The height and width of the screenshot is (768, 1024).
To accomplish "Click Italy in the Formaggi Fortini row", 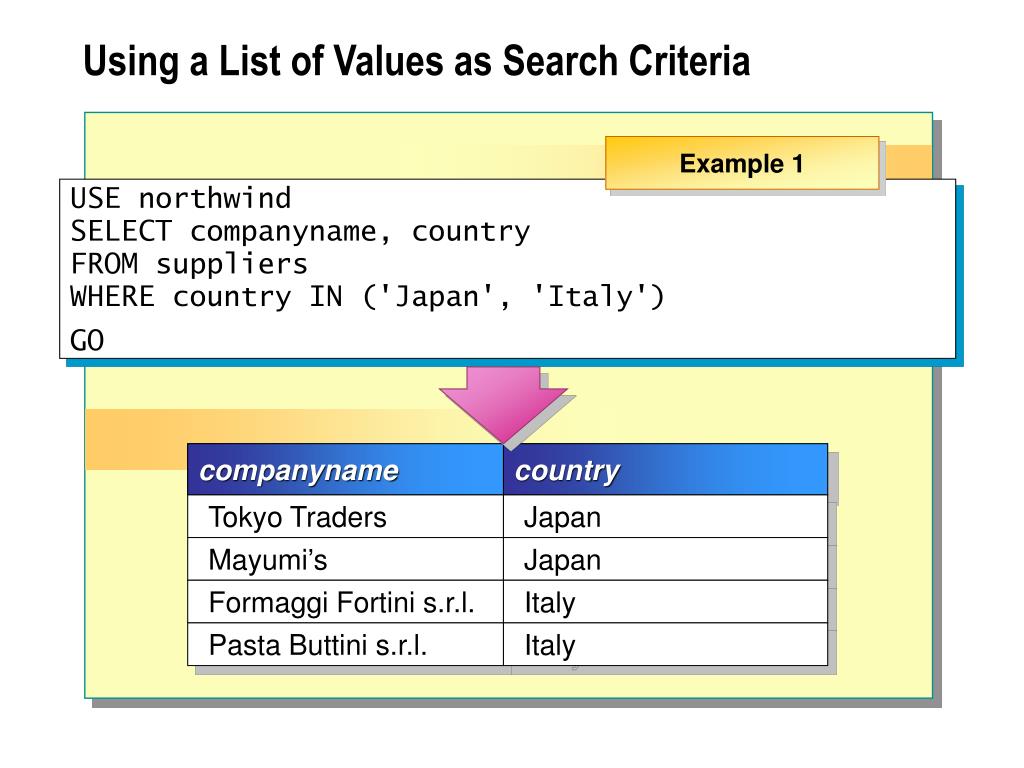I will coord(550,603).
